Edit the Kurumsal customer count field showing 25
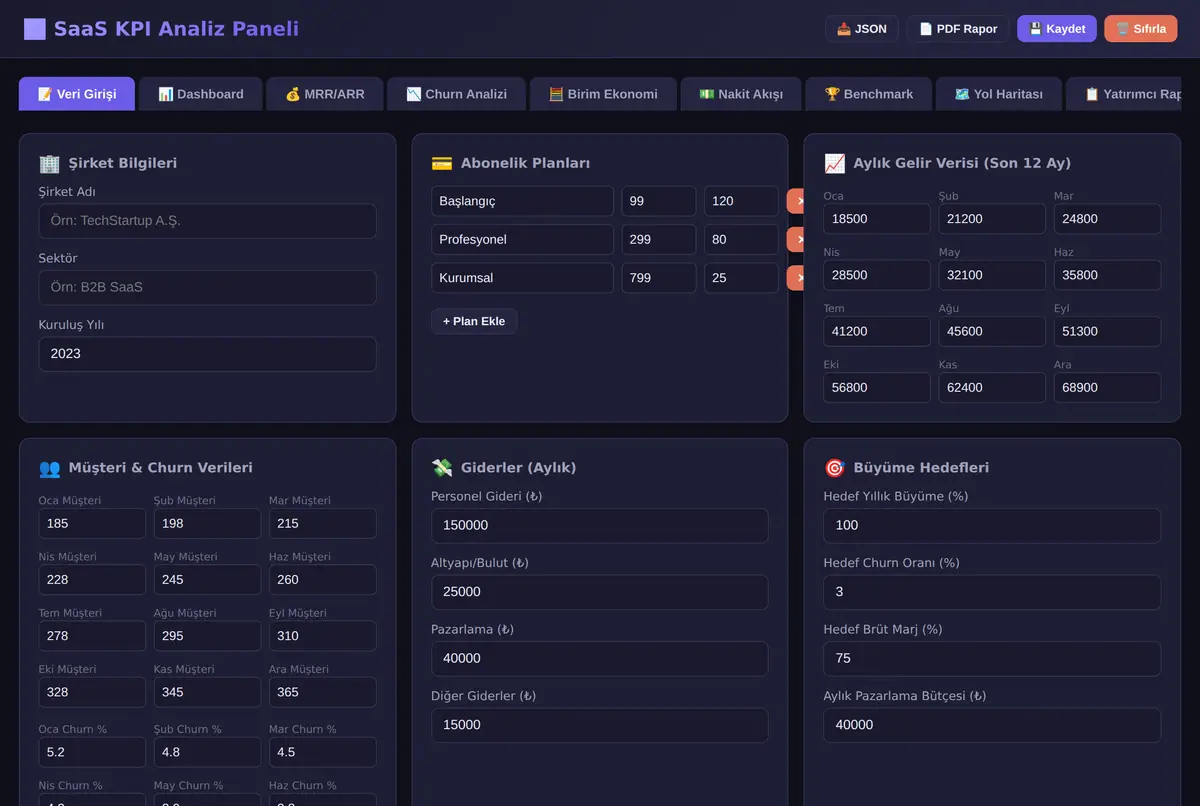The image size is (1200, 806). (x=741, y=278)
